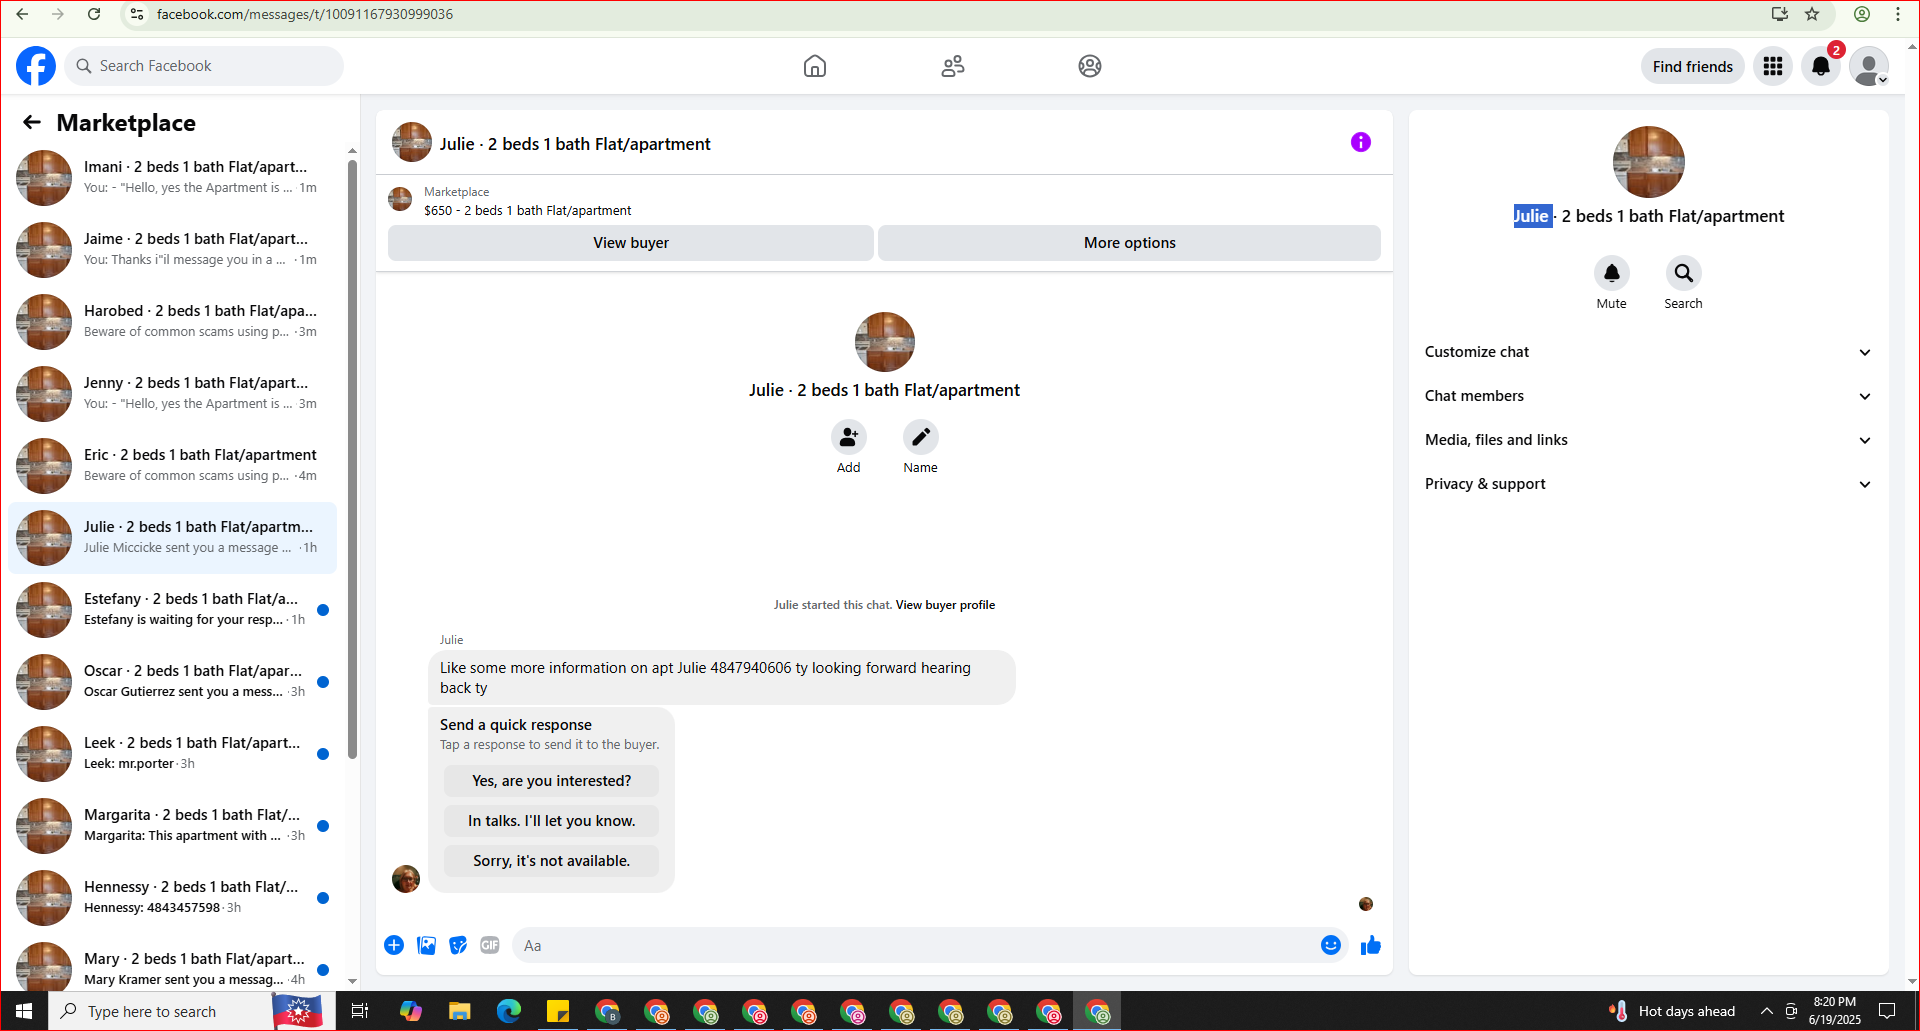
Task: Open Microsoft Edge from the taskbar
Action: 509,1011
